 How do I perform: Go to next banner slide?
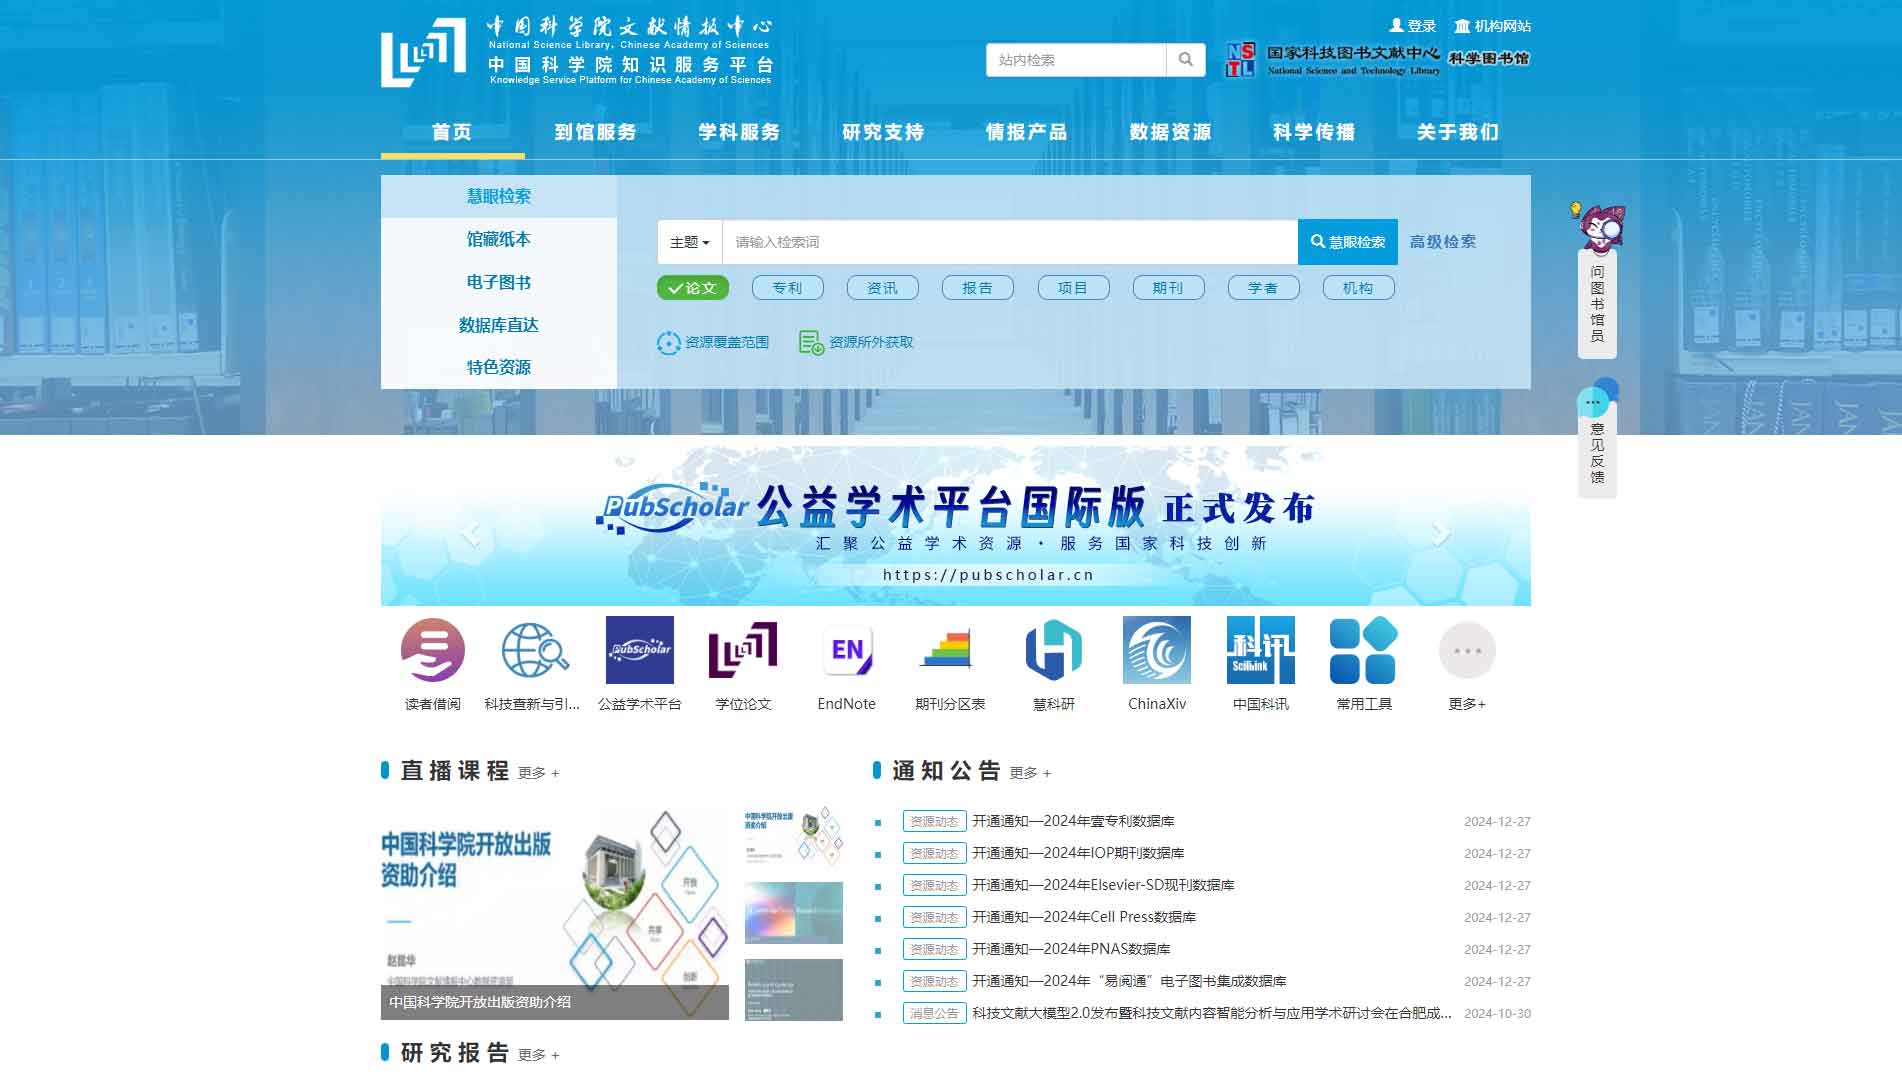click(x=1440, y=533)
